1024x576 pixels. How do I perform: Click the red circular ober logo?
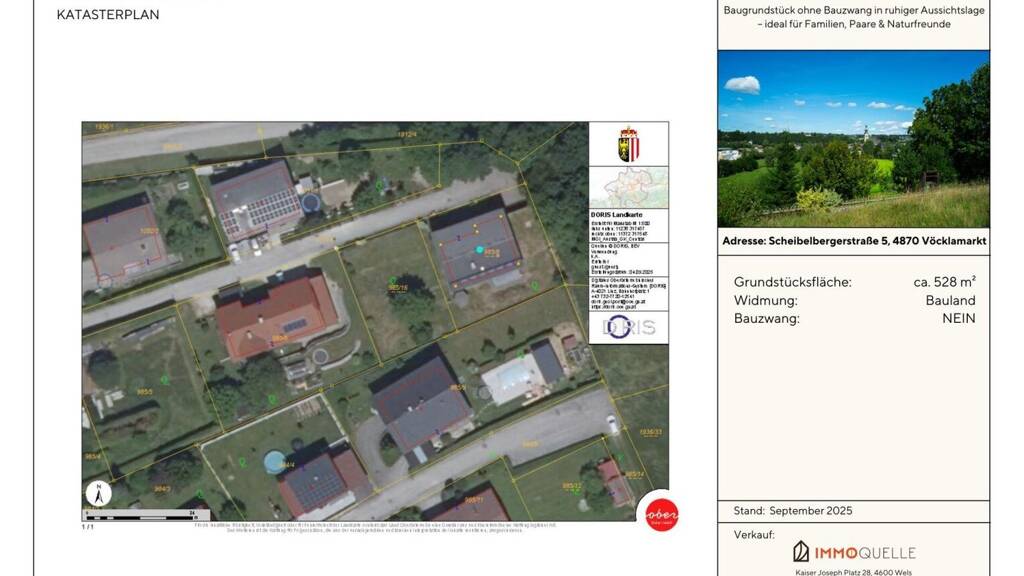pyautogui.click(x=660, y=513)
